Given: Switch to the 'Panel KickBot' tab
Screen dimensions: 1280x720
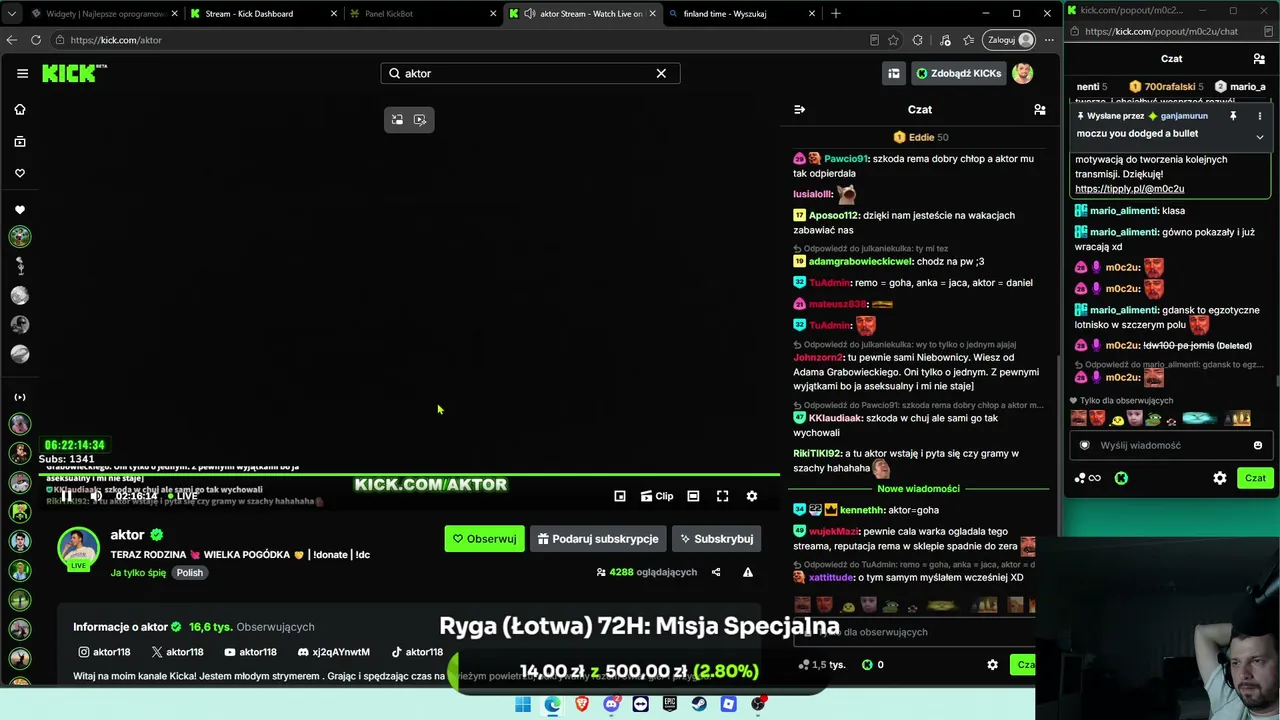Looking at the screenshot, I should [420, 14].
